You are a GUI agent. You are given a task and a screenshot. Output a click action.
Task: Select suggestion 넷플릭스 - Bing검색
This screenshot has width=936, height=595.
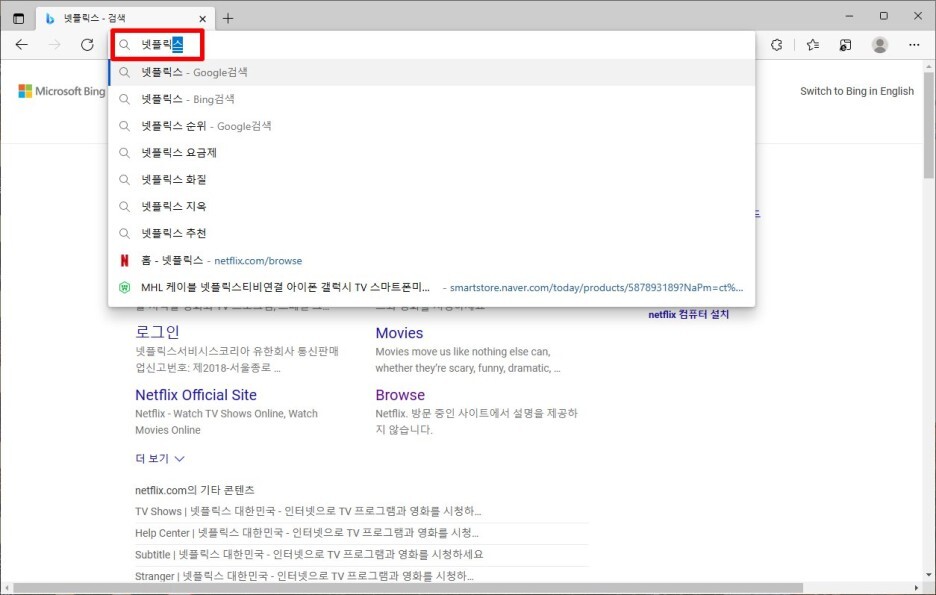point(432,99)
